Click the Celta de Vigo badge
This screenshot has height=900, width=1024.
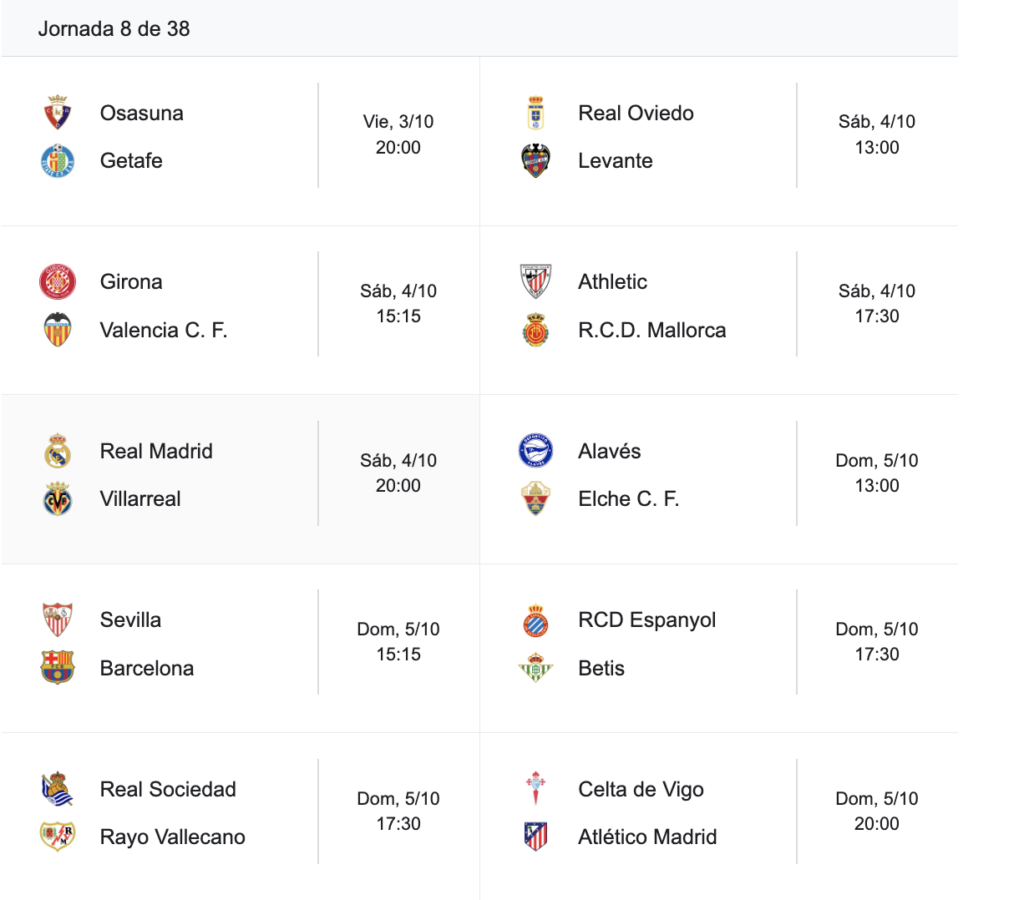(x=536, y=789)
